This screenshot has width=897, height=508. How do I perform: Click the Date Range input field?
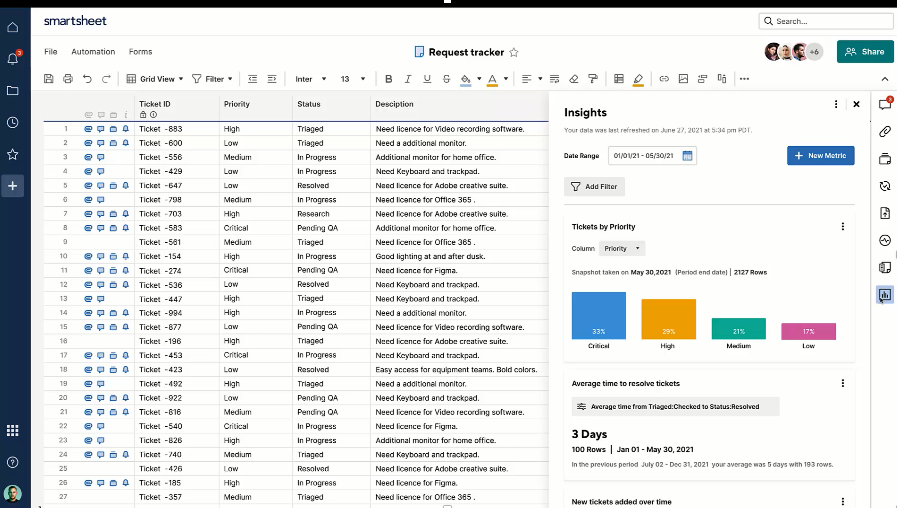(652, 156)
